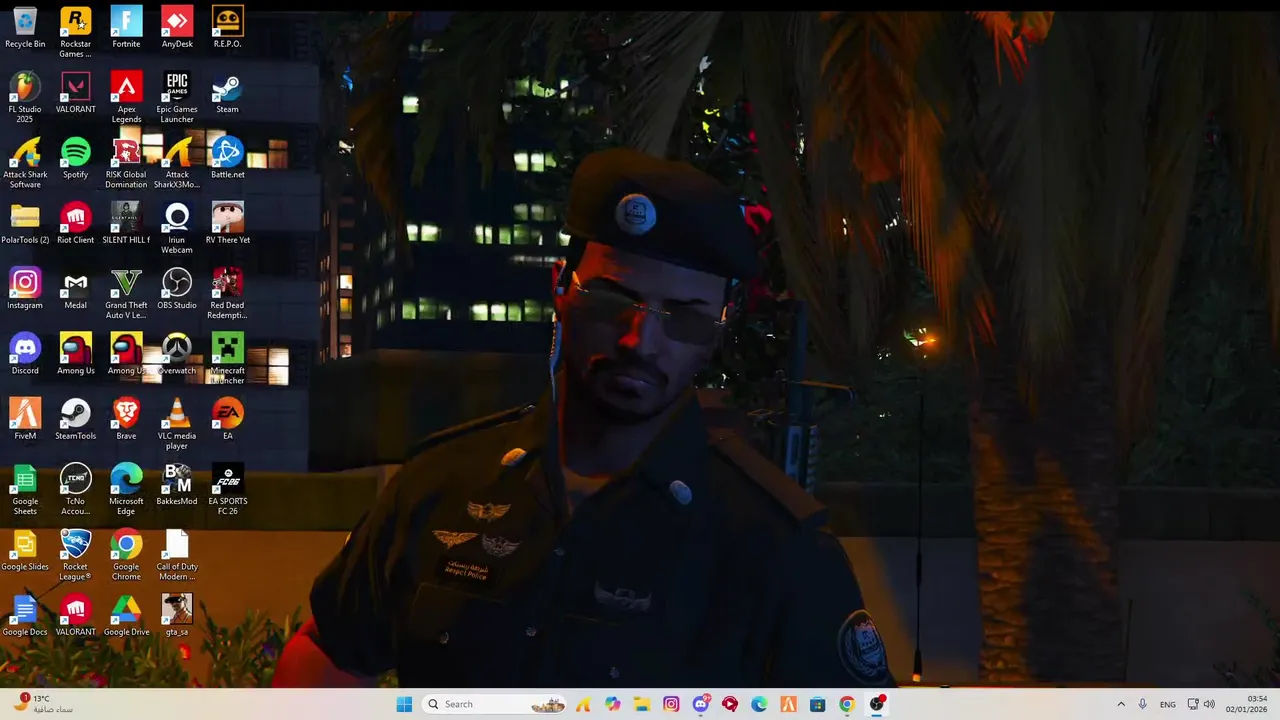The width and height of the screenshot is (1280, 720).
Task: Open Attack SharkX3Mo... desktop shortcut
Action: [x=177, y=163]
